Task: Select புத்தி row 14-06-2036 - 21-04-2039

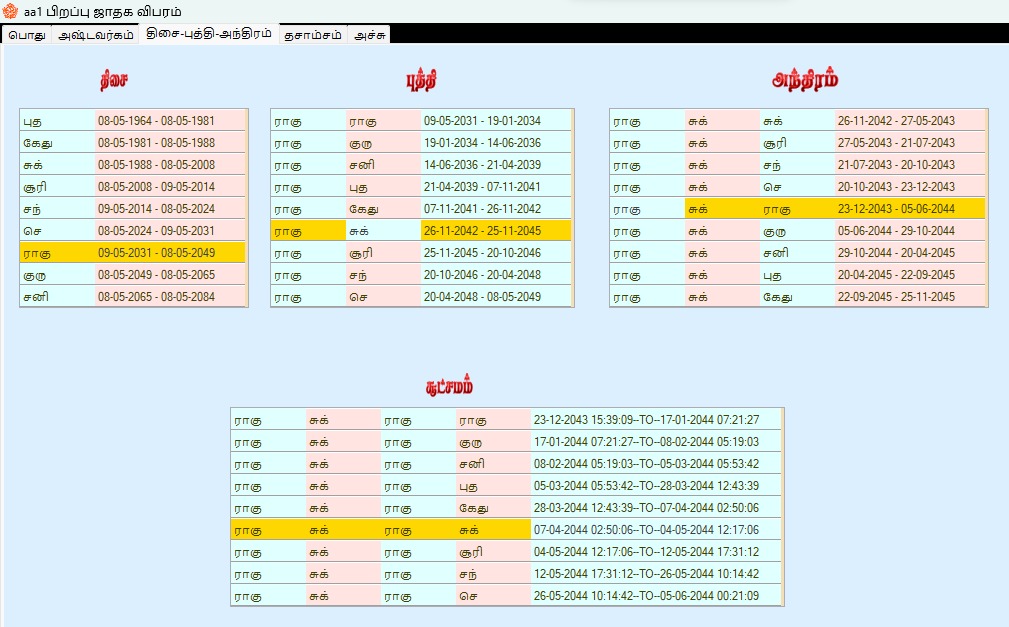Action: pyautogui.click(x=421, y=165)
